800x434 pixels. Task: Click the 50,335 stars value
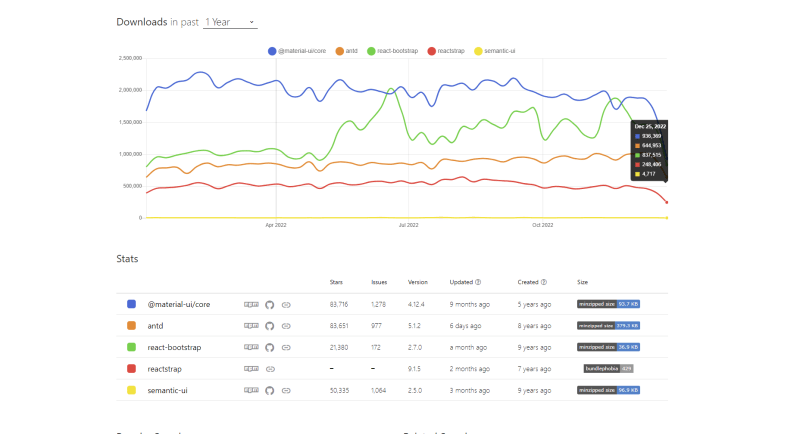(x=339, y=390)
